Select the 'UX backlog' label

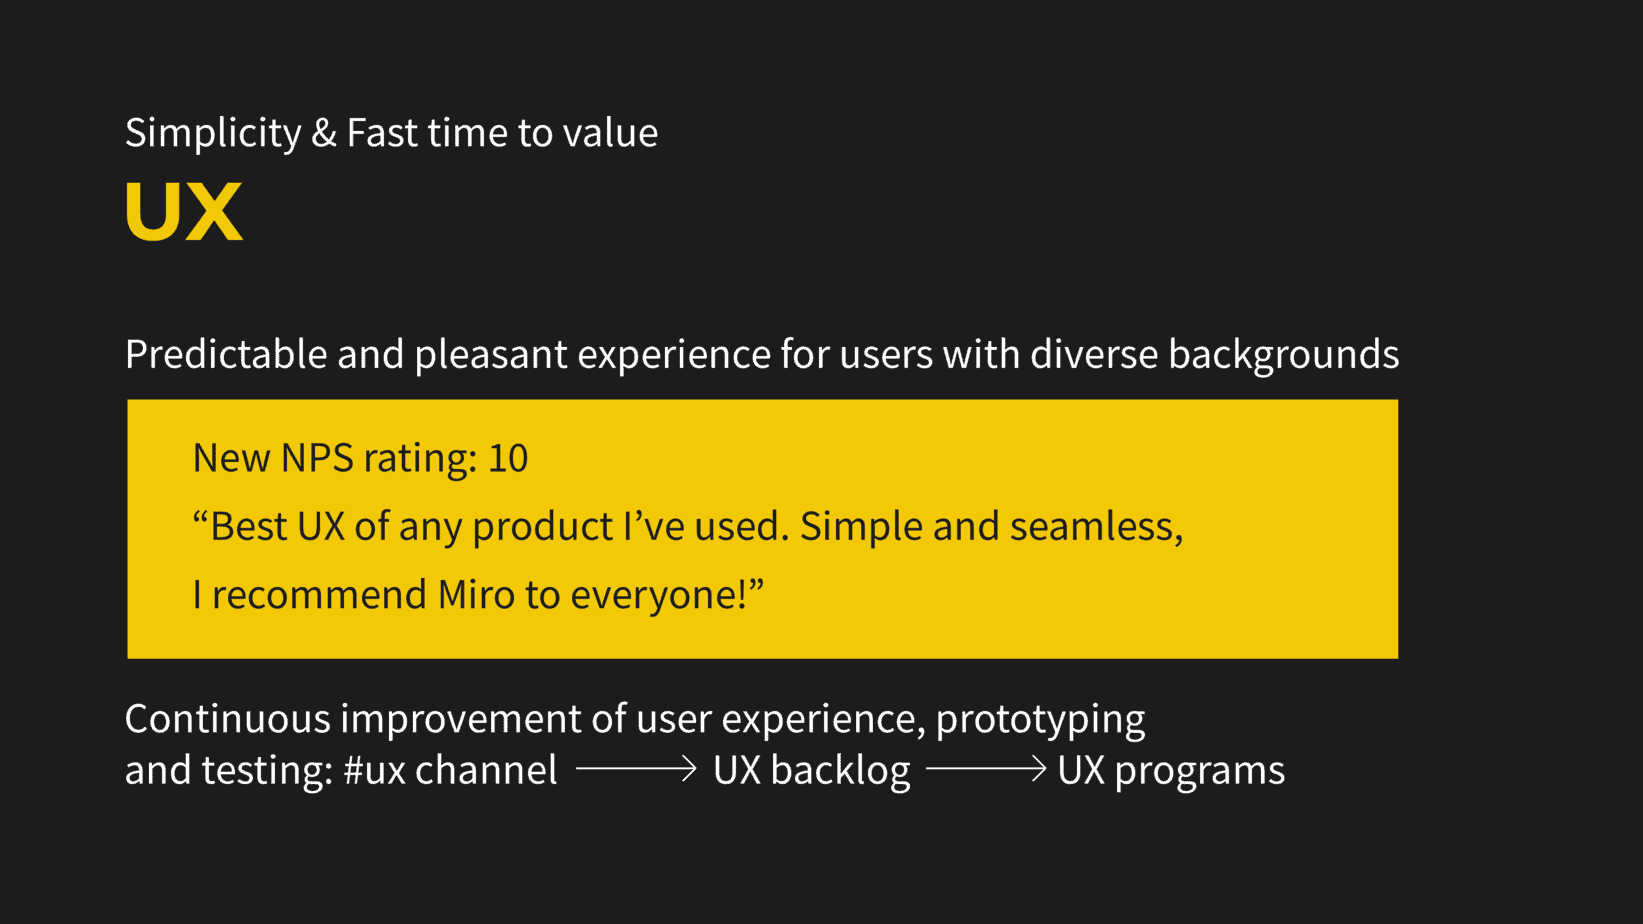(x=811, y=771)
